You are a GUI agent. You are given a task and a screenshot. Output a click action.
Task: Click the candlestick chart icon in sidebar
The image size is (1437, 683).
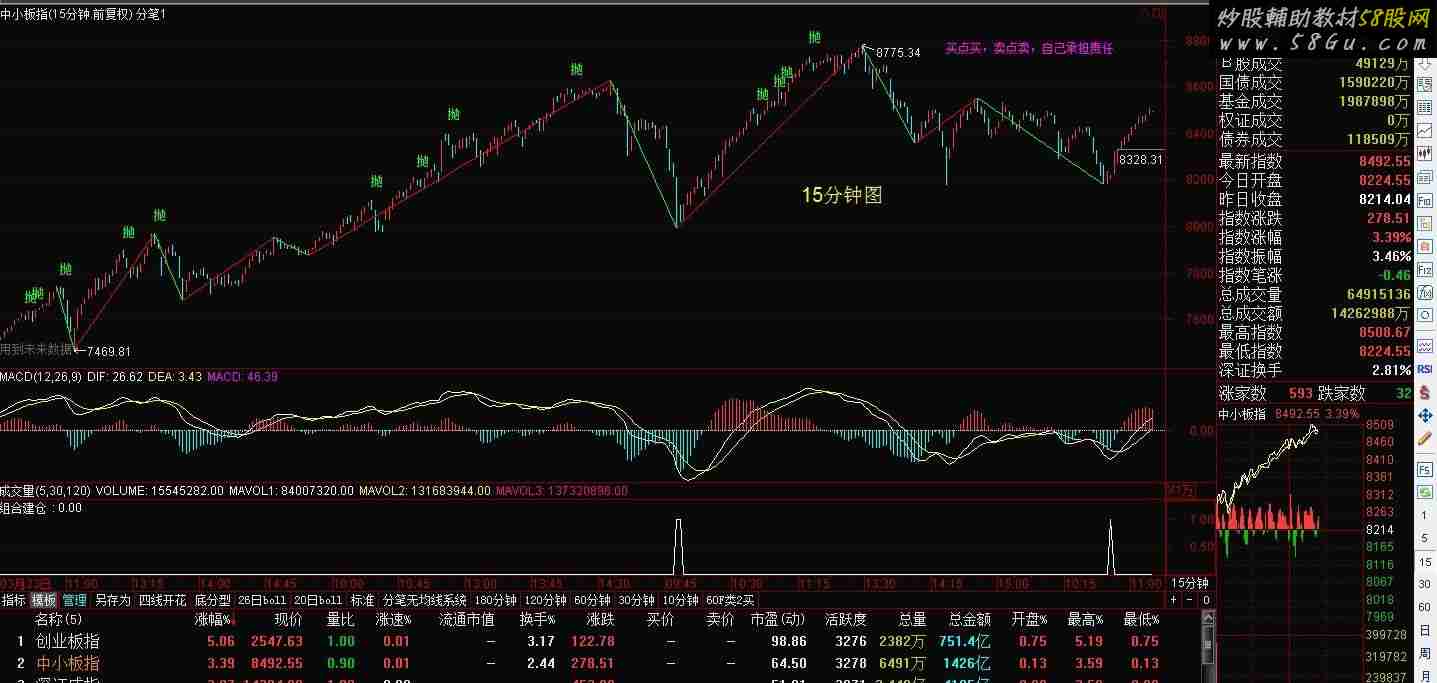point(1425,152)
